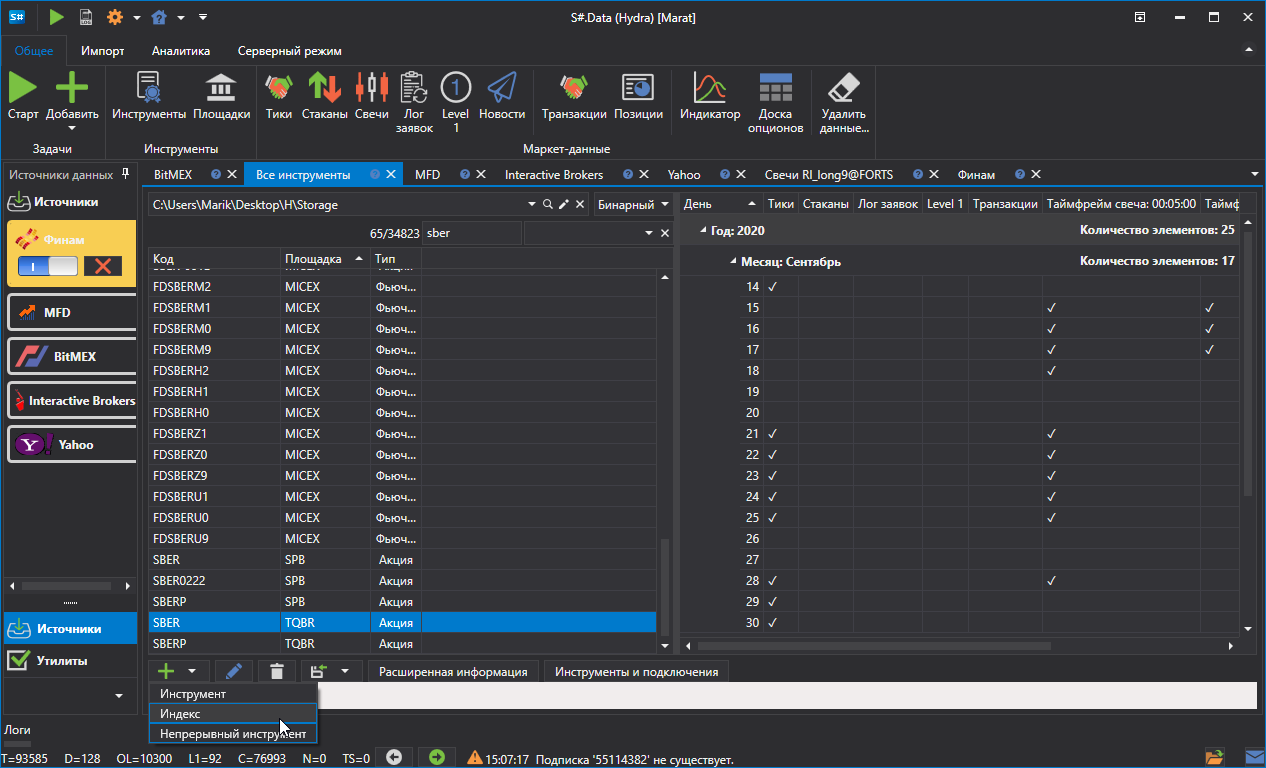Switch to the Импорт ribbon tab
The height and width of the screenshot is (768, 1266).
tap(103, 51)
